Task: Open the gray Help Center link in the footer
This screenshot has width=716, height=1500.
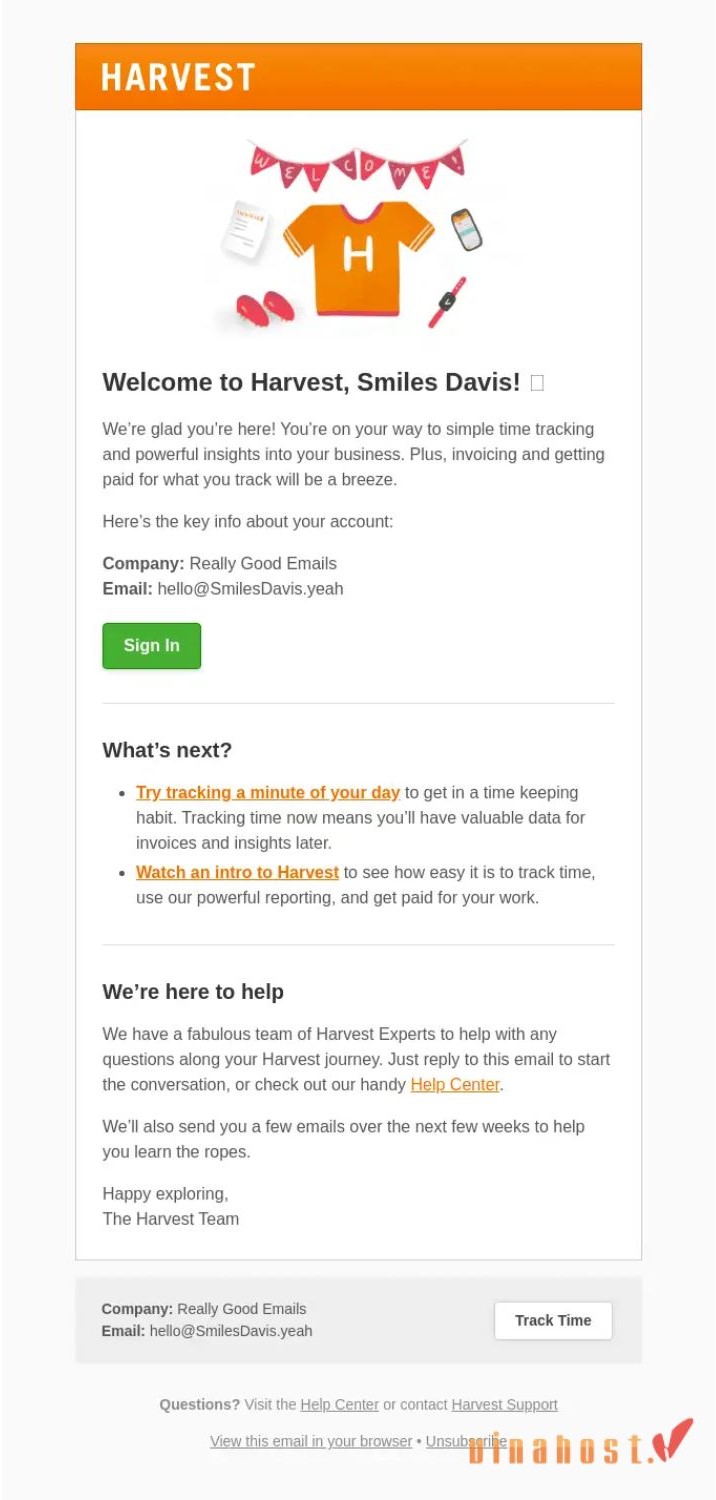Action: (339, 1404)
